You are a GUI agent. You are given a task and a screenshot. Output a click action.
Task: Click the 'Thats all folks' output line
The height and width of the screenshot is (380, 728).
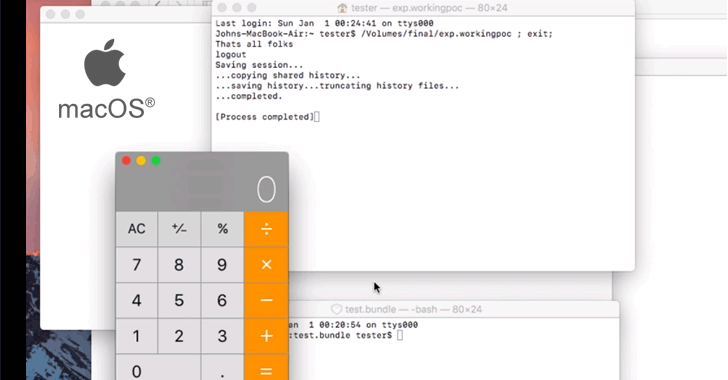tap(254, 44)
